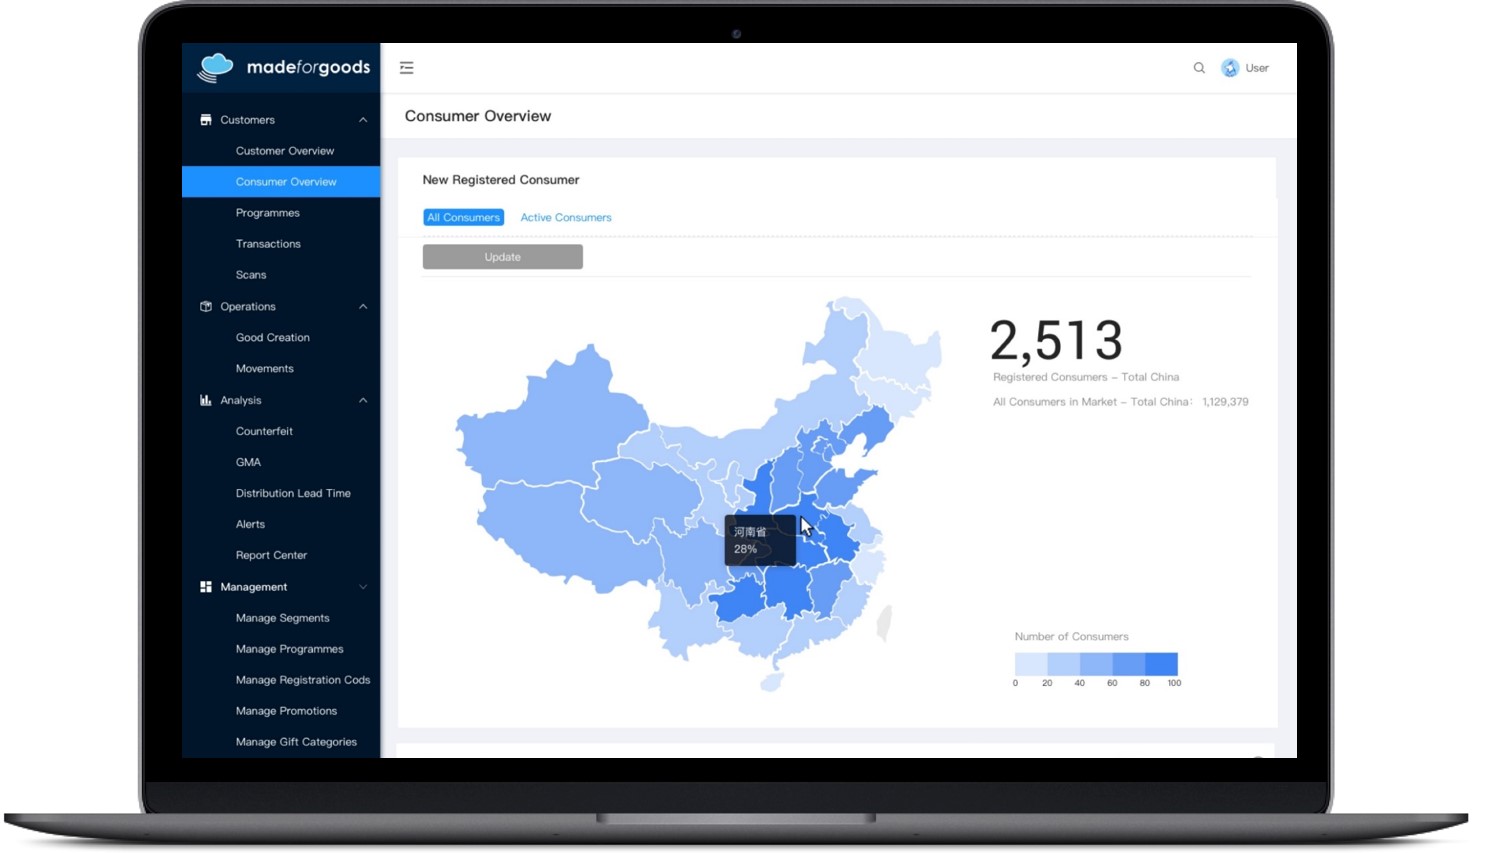Open Report Center
Viewport: 1486px width, 853px height.
(271, 555)
